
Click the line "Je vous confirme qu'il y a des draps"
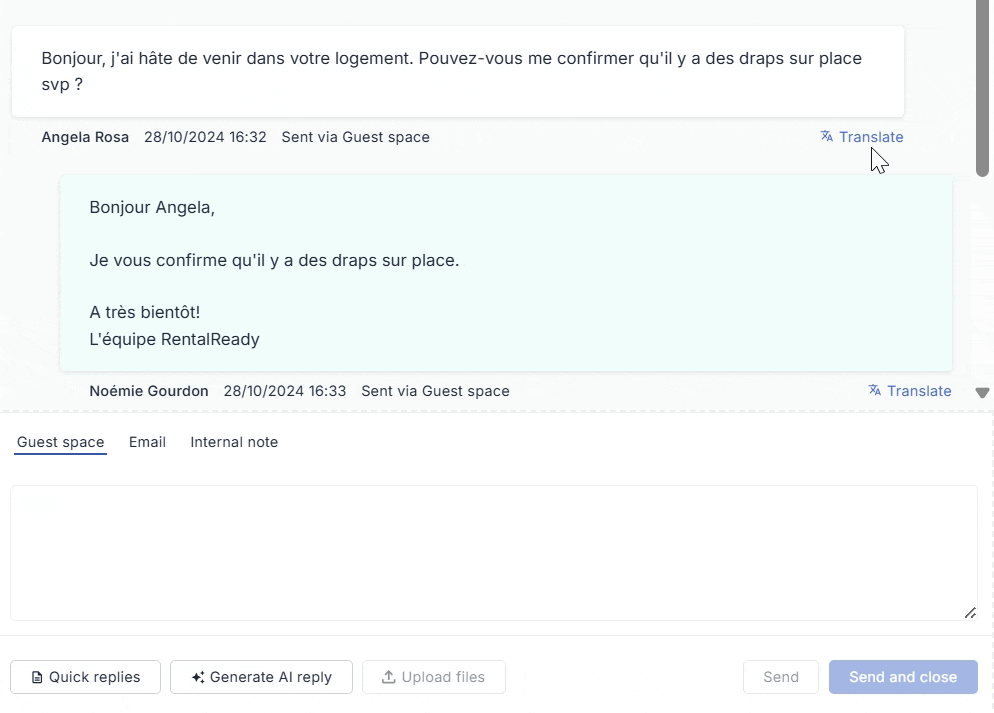(x=274, y=260)
